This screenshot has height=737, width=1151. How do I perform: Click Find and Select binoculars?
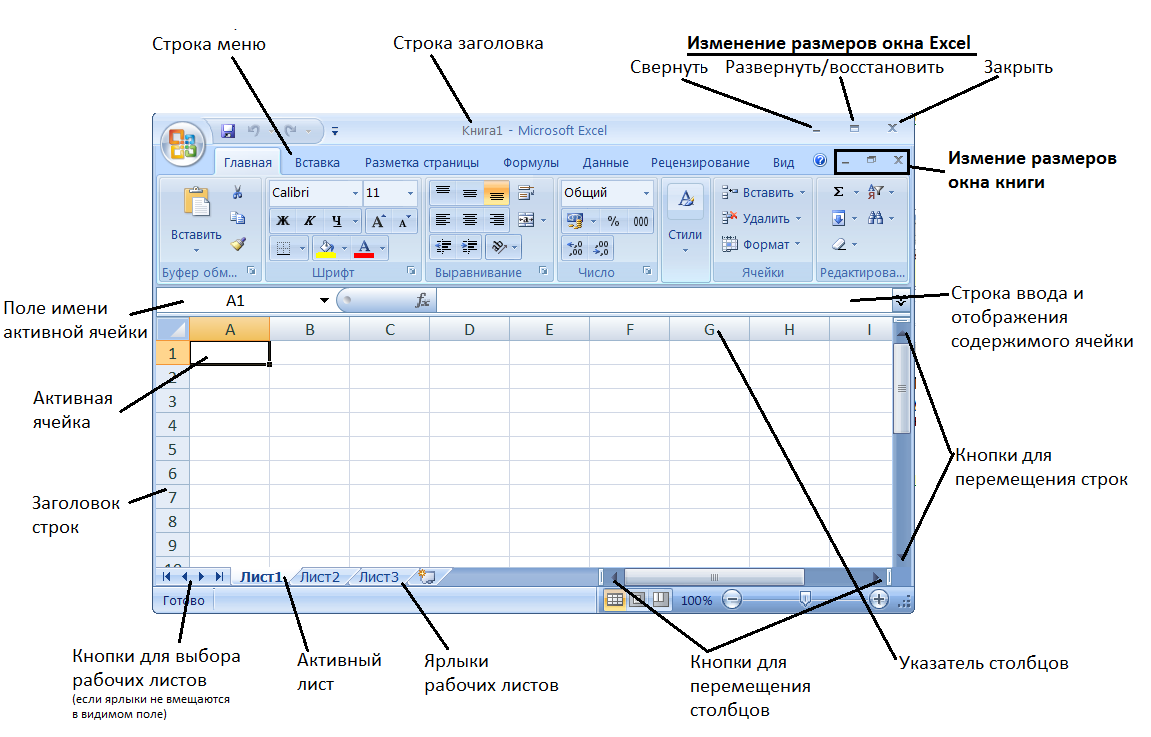875,218
